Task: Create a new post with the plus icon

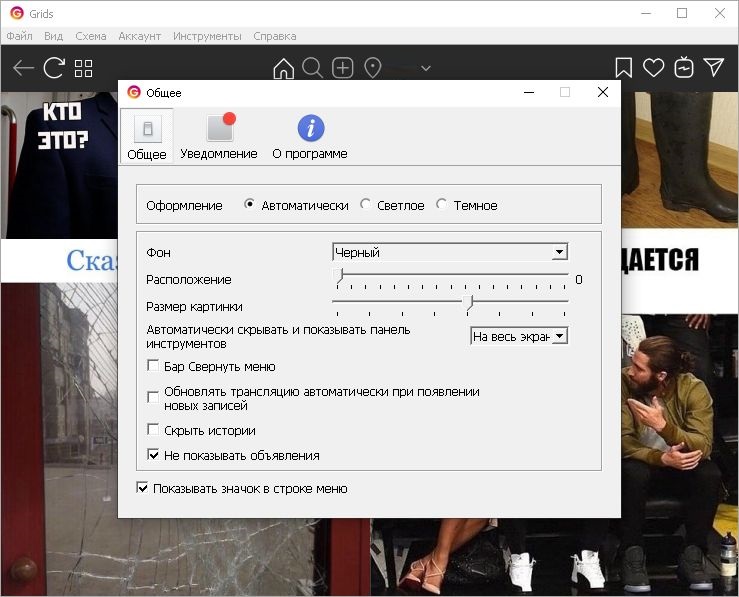Action: (x=343, y=68)
